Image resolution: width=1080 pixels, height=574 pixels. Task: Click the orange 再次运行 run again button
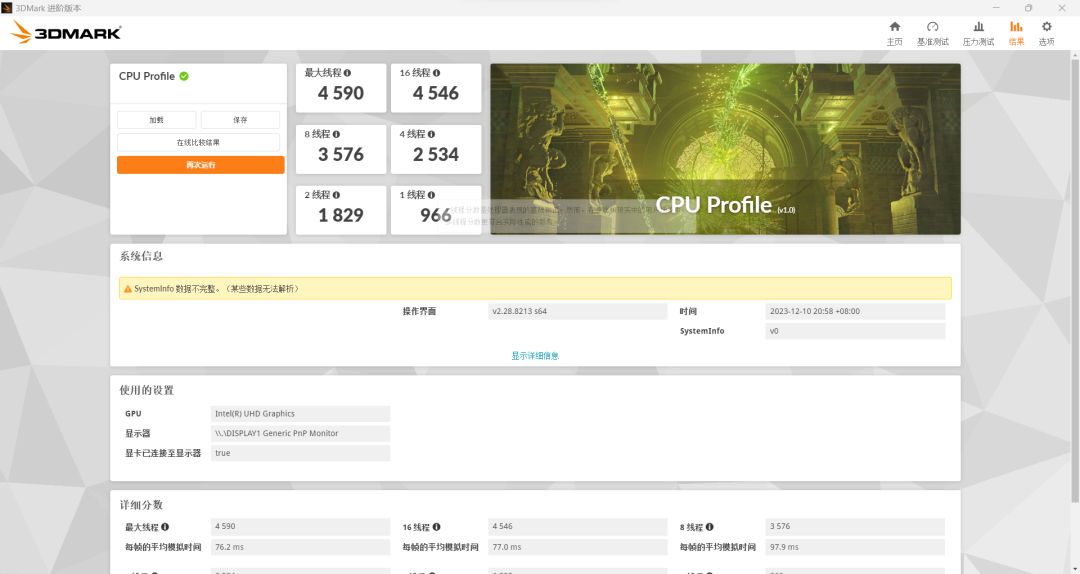[x=200, y=165]
